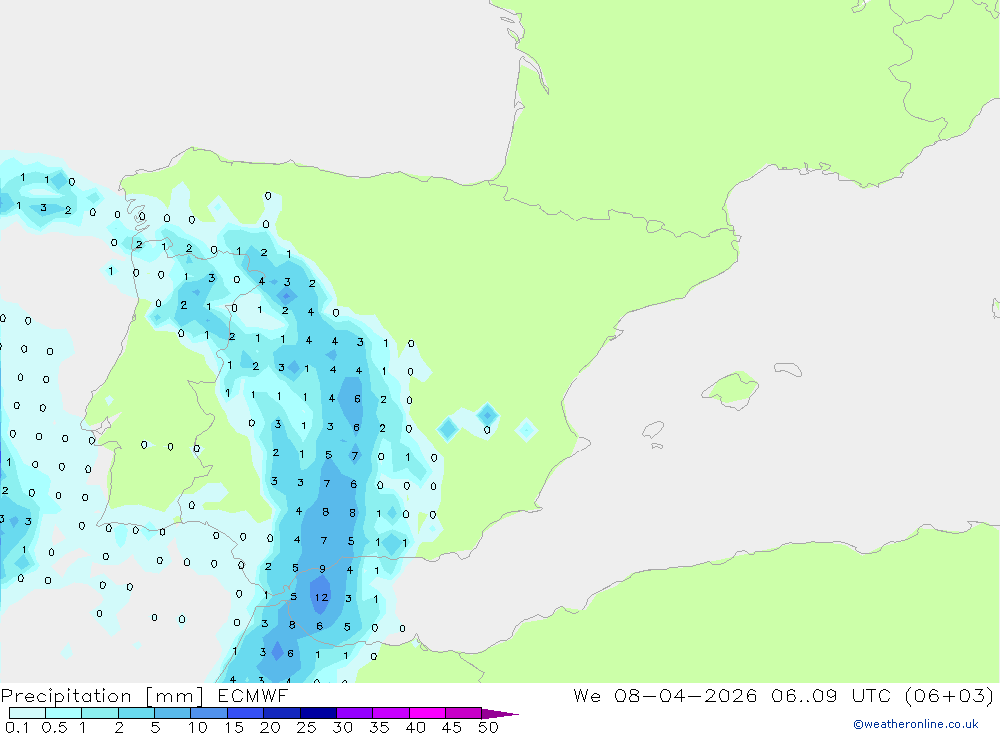The height and width of the screenshot is (733, 1000).
Task: Click the legend swatch between 10 and 15
Action: click(x=209, y=713)
